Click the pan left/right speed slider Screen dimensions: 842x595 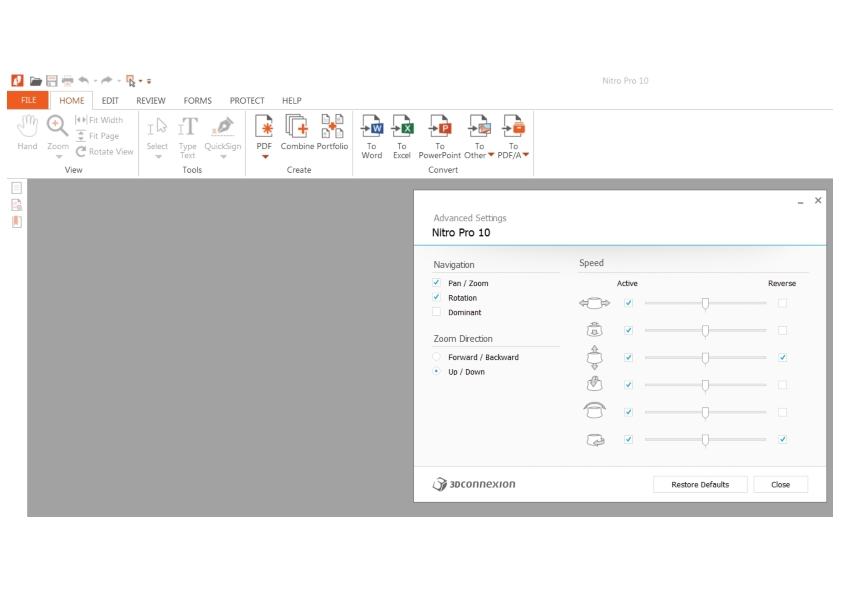click(x=705, y=303)
